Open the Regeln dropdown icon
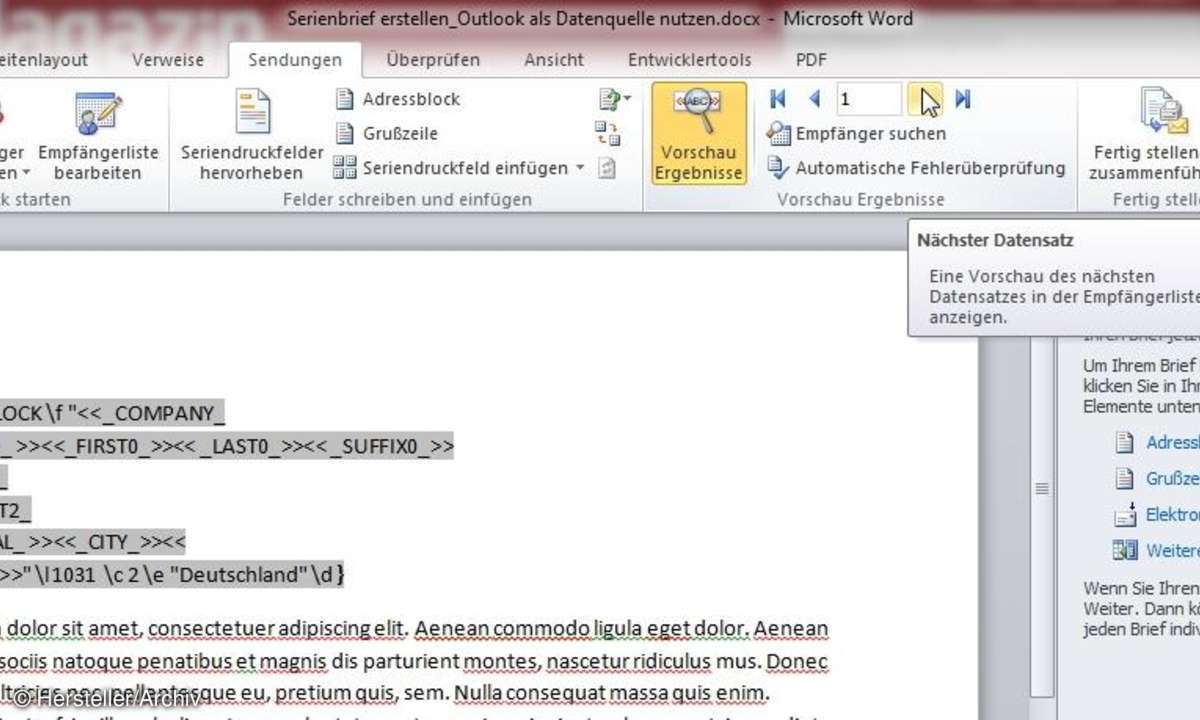This screenshot has width=1200, height=720. 613,99
